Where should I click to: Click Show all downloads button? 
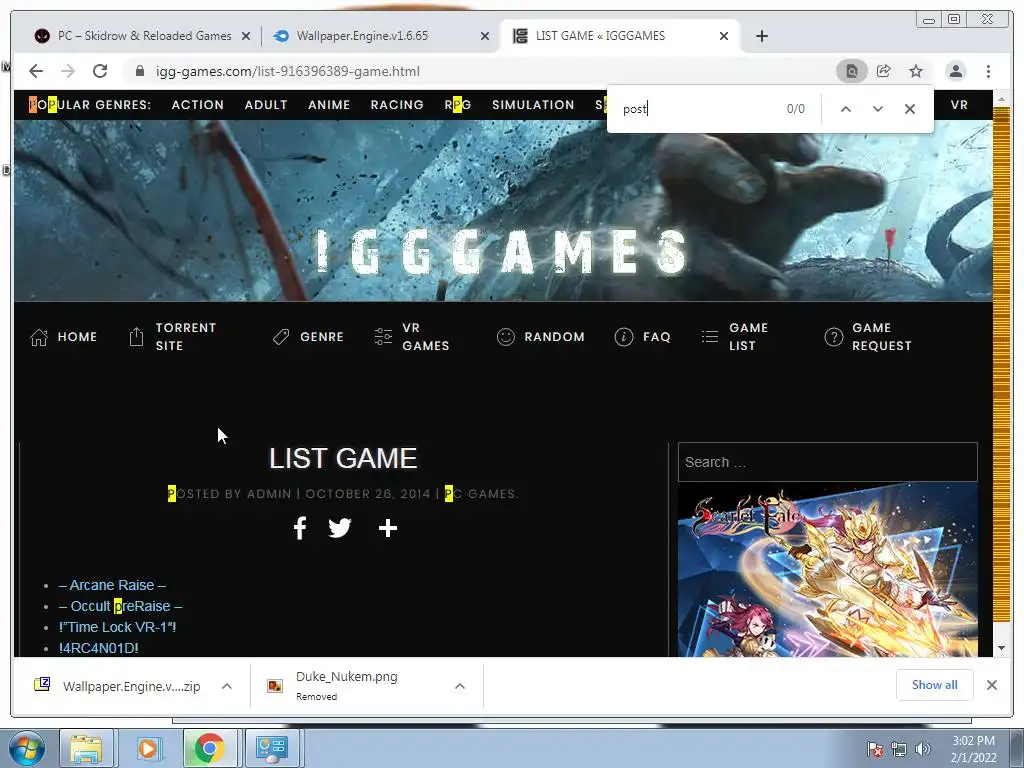click(x=935, y=684)
